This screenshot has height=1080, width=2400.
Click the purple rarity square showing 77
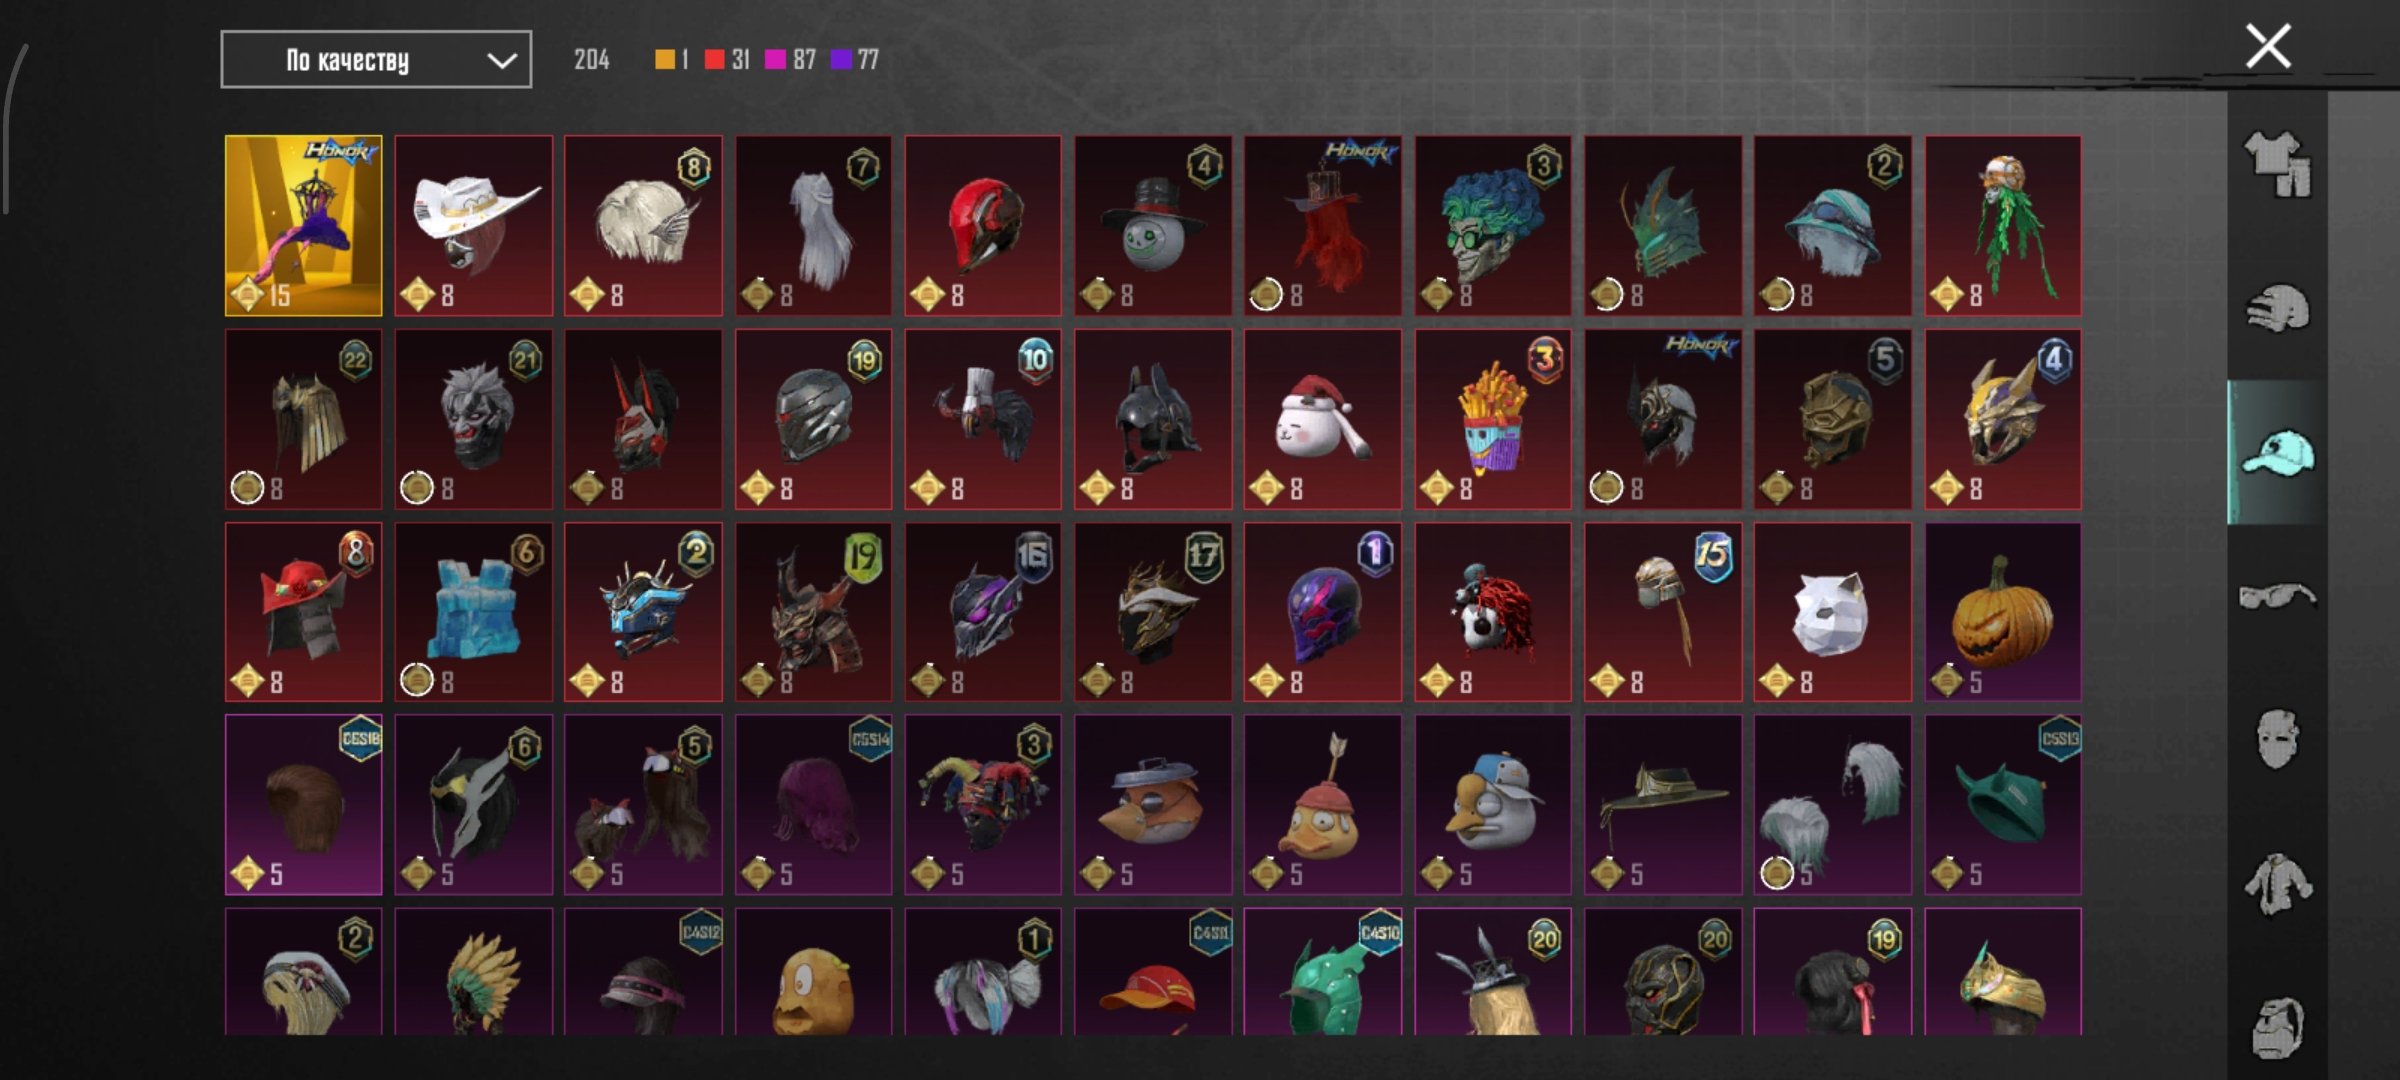pyautogui.click(x=841, y=60)
